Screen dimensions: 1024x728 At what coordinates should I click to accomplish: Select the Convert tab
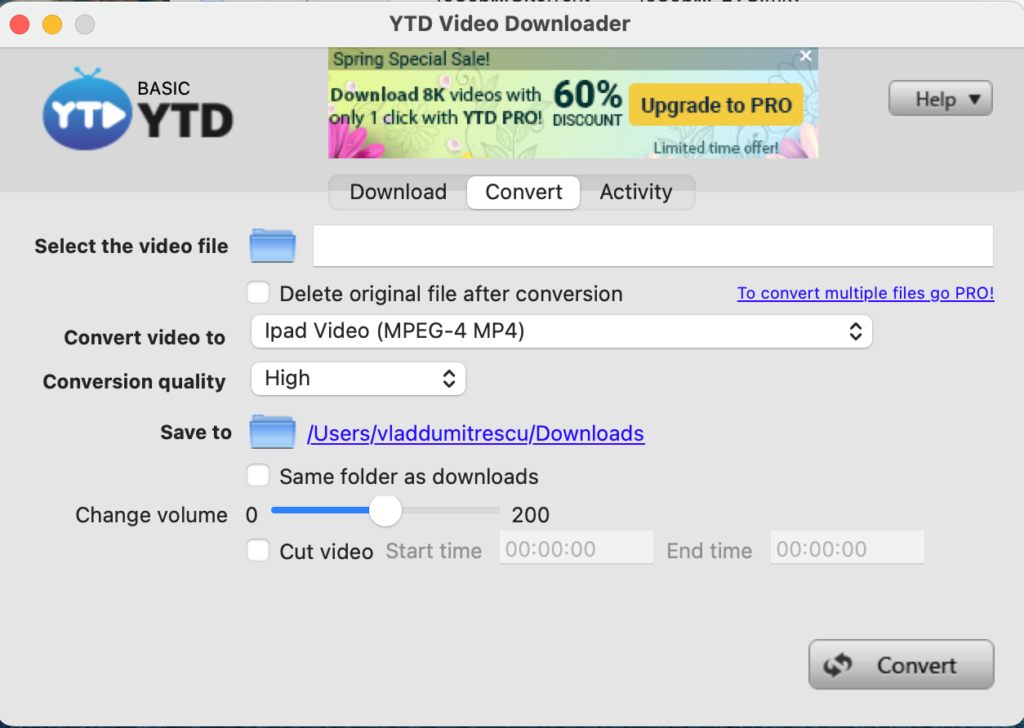click(524, 192)
